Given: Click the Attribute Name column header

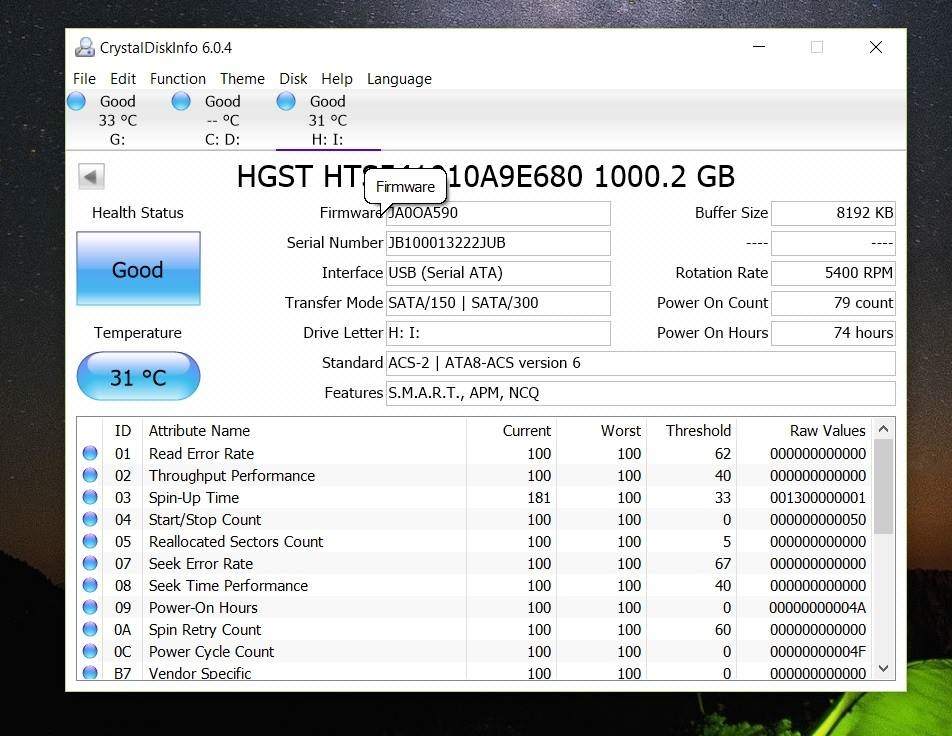Looking at the screenshot, I should point(304,431).
